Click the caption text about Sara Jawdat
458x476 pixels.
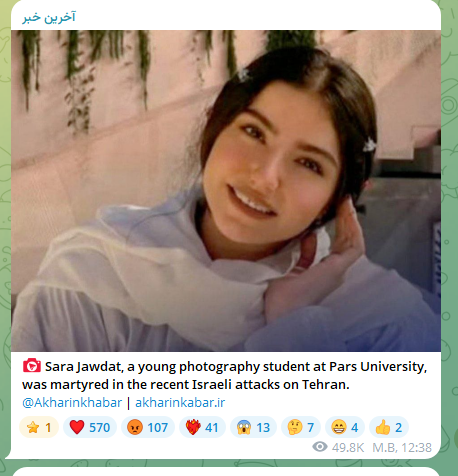point(225,376)
